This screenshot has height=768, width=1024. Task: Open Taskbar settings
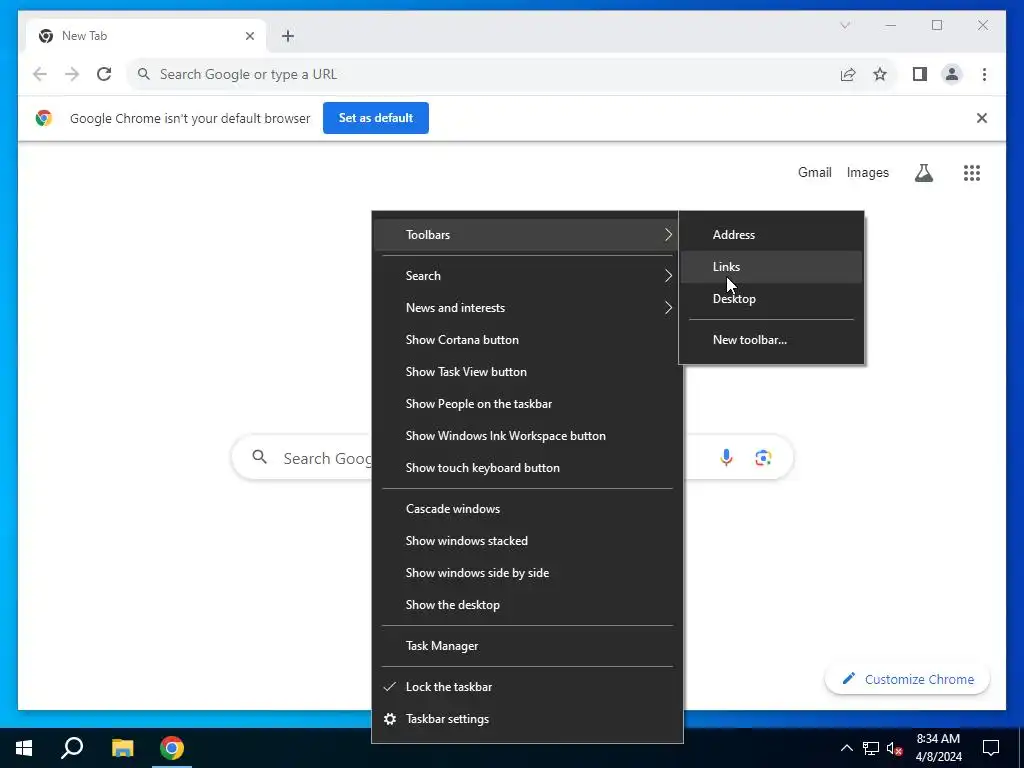click(x=527, y=719)
